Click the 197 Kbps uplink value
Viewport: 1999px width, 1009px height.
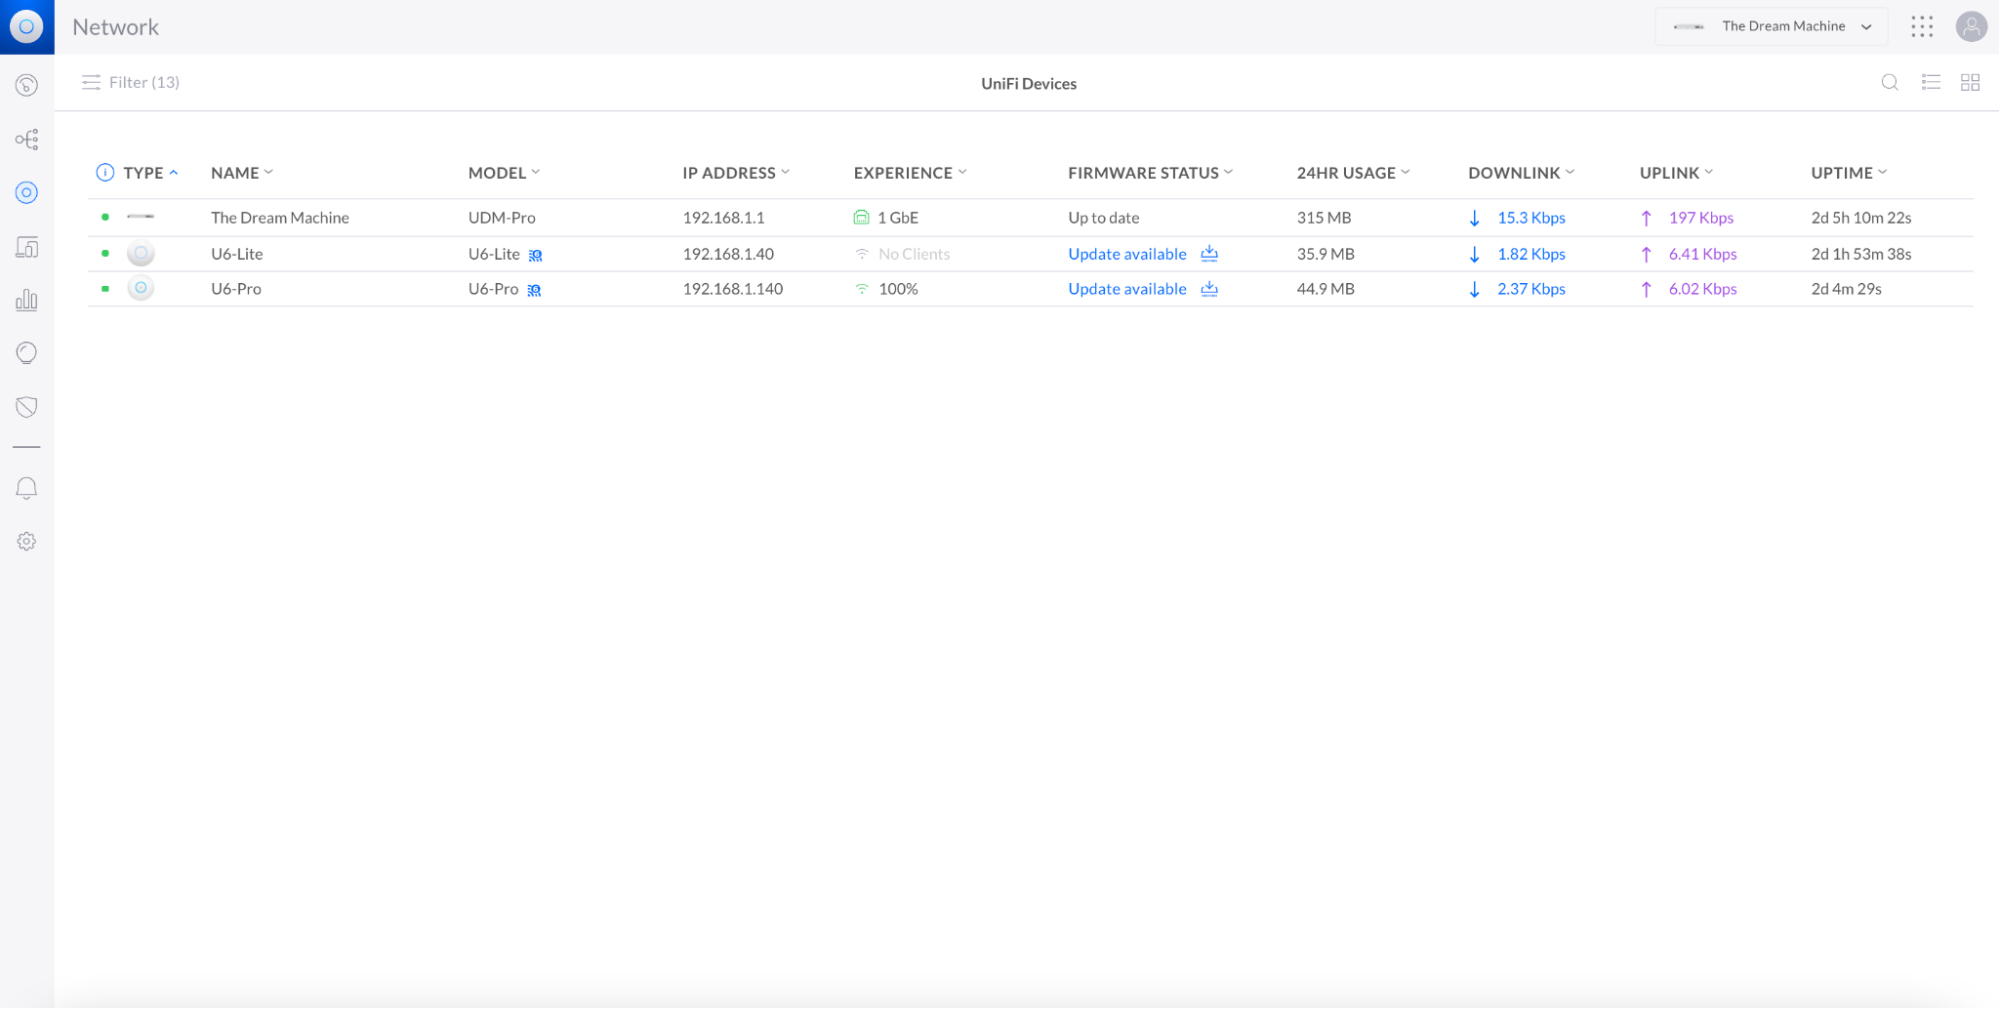(1701, 217)
